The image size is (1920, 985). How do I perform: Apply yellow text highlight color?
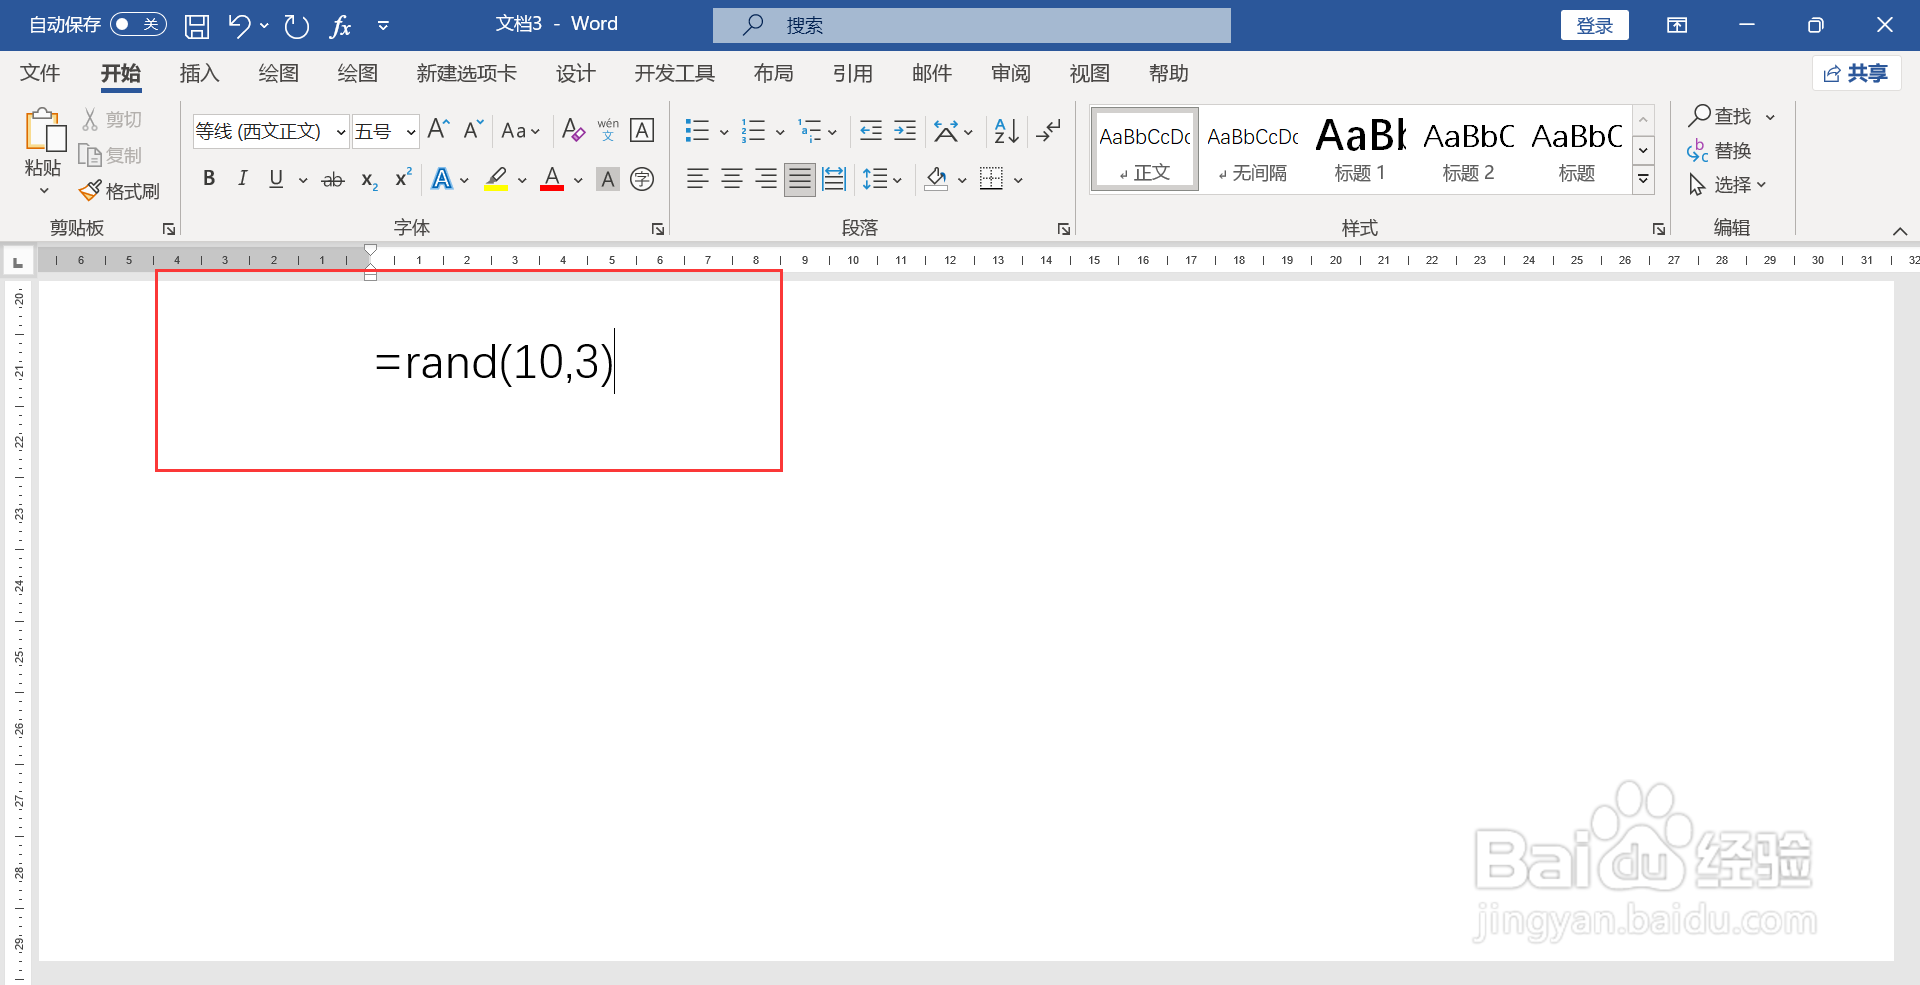coord(496,179)
